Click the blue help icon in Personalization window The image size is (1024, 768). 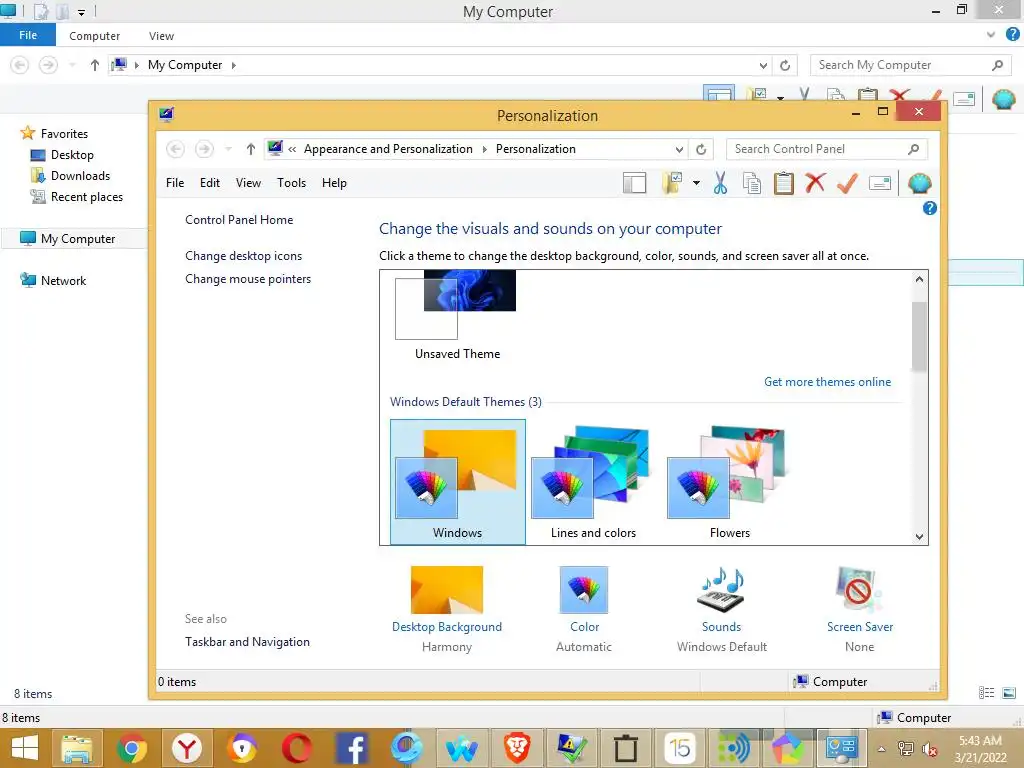929,208
